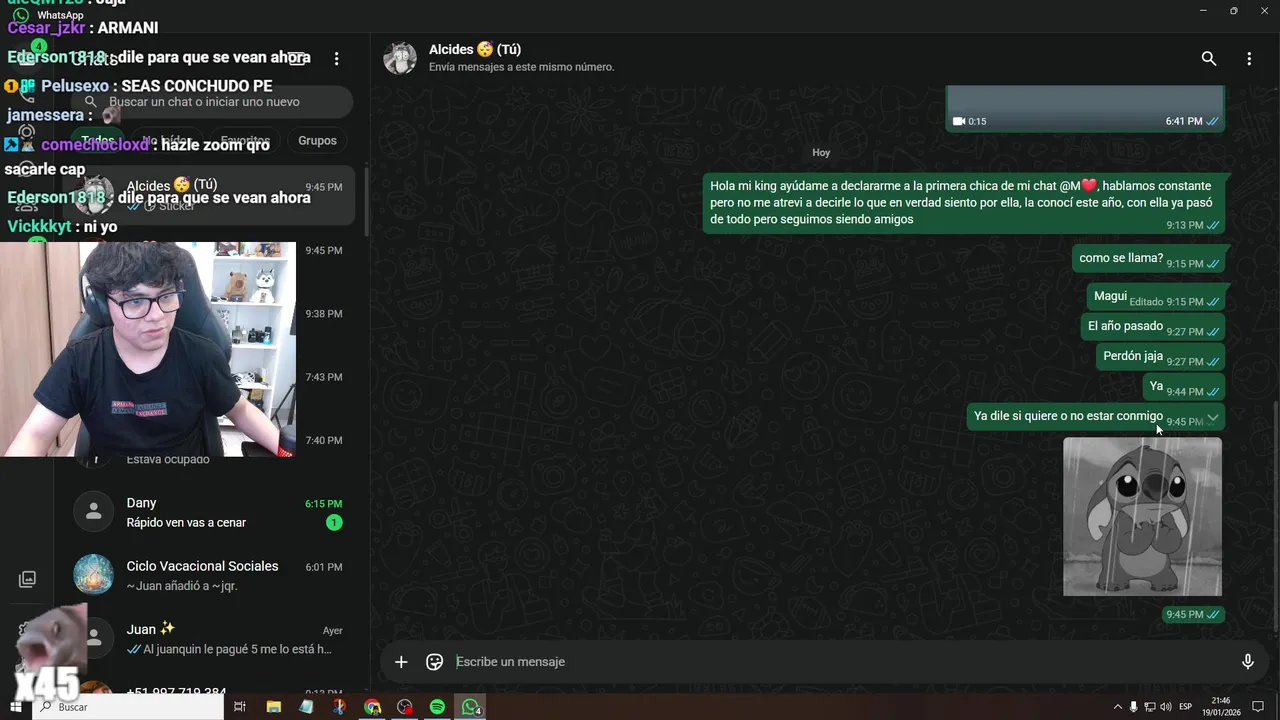Click Alcides profile picture in chat header
The height and width of the screenshot is (720, 1280).
[400, 58]
